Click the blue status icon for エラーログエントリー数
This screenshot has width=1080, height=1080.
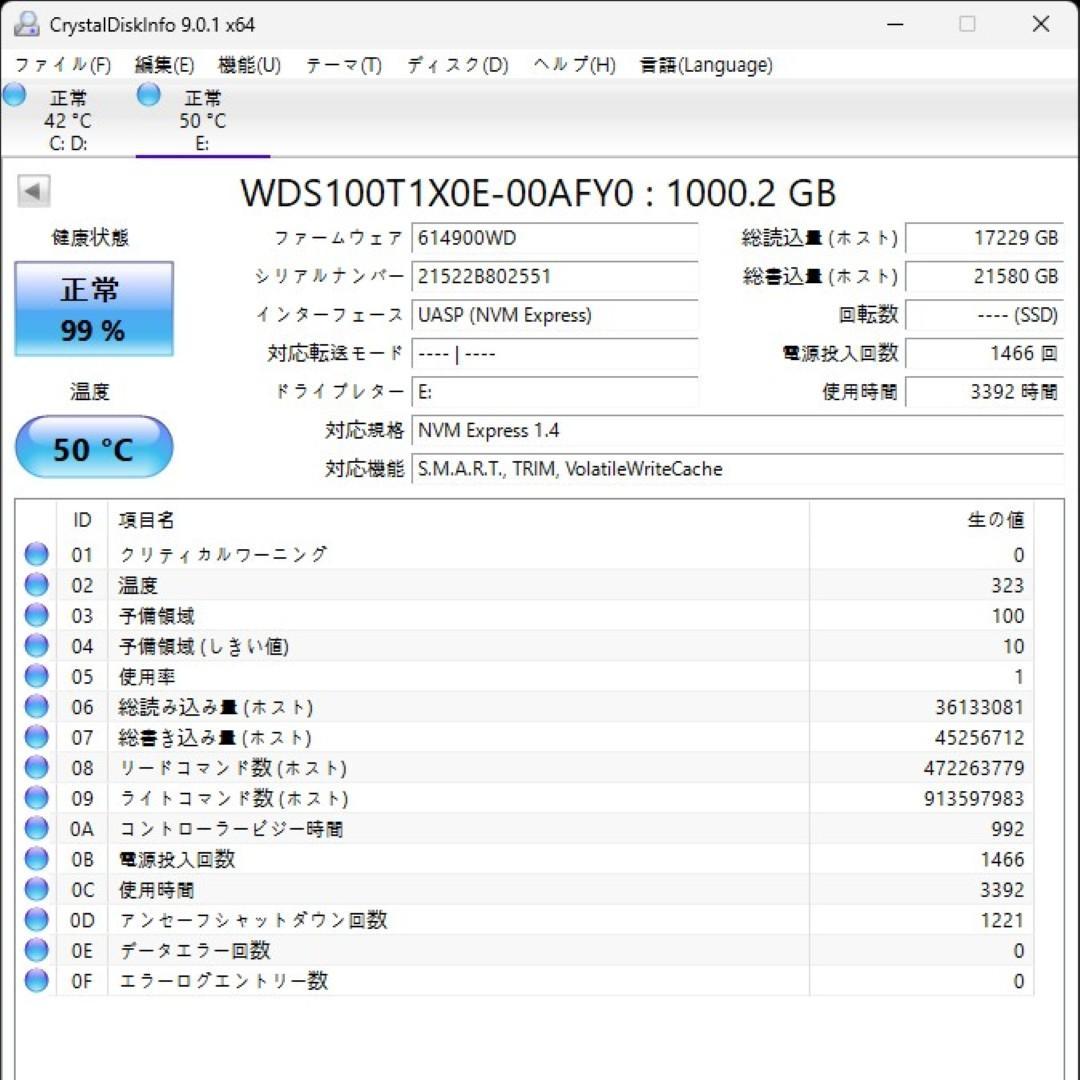[x=36, y=981]
